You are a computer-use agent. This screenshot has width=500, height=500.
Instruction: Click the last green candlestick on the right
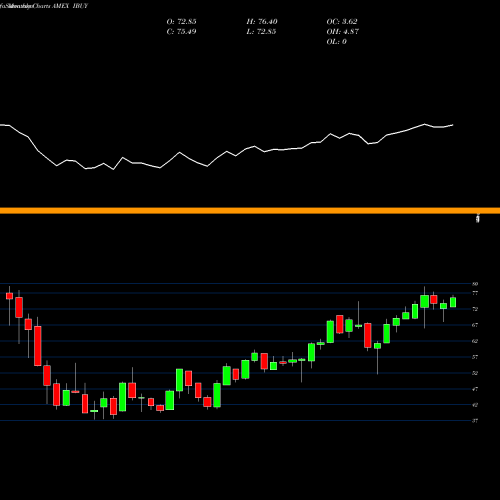pos(453,302)
